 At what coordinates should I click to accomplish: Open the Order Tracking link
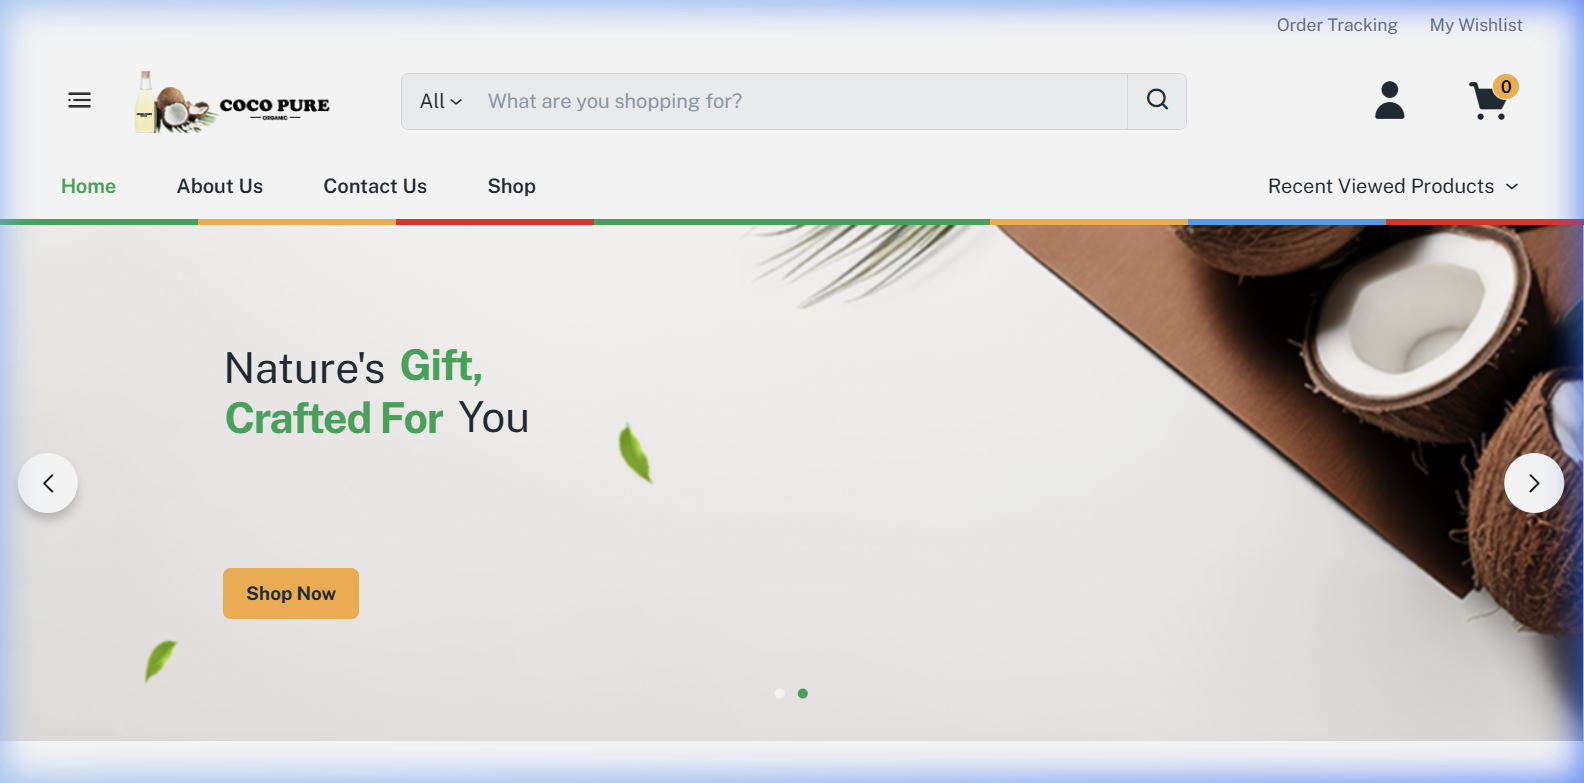point(1337,25)
